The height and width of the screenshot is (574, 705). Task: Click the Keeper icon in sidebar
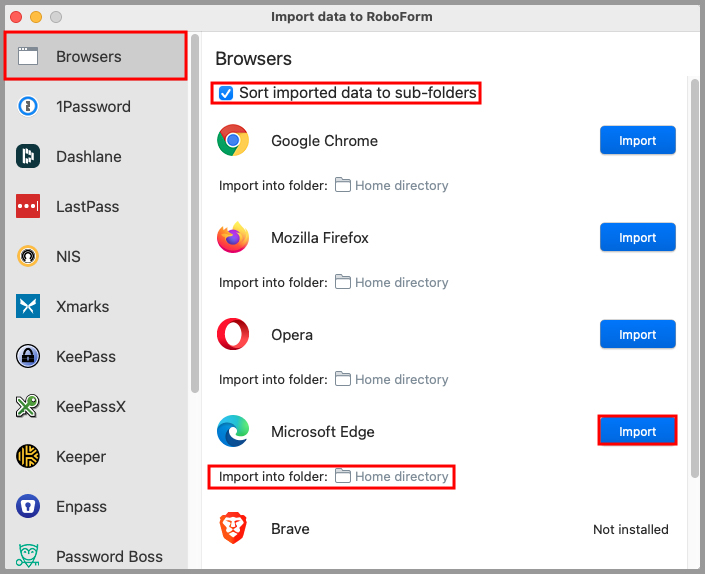click(28, 457)
